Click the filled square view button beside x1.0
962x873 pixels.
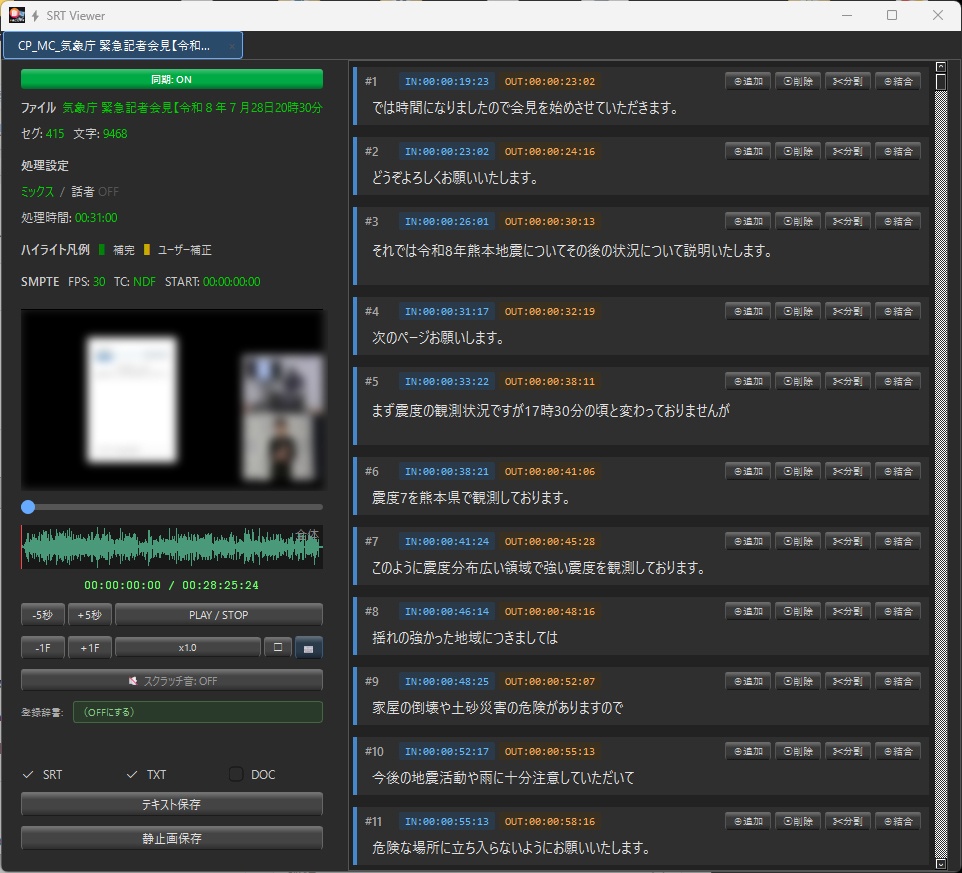pos(309,648)
